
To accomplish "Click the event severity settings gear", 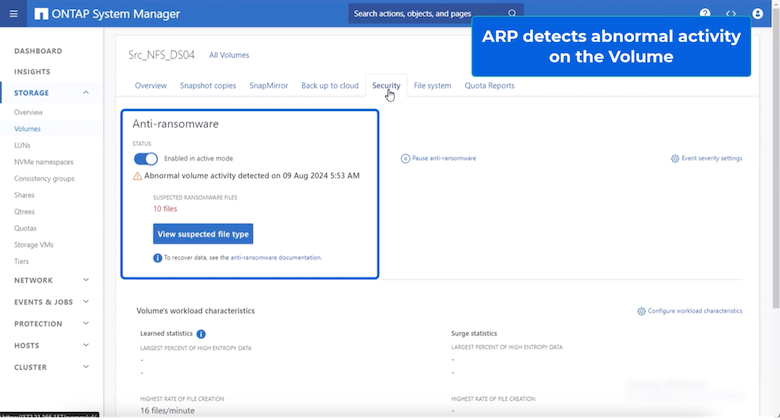I will [x=675, y=158].
